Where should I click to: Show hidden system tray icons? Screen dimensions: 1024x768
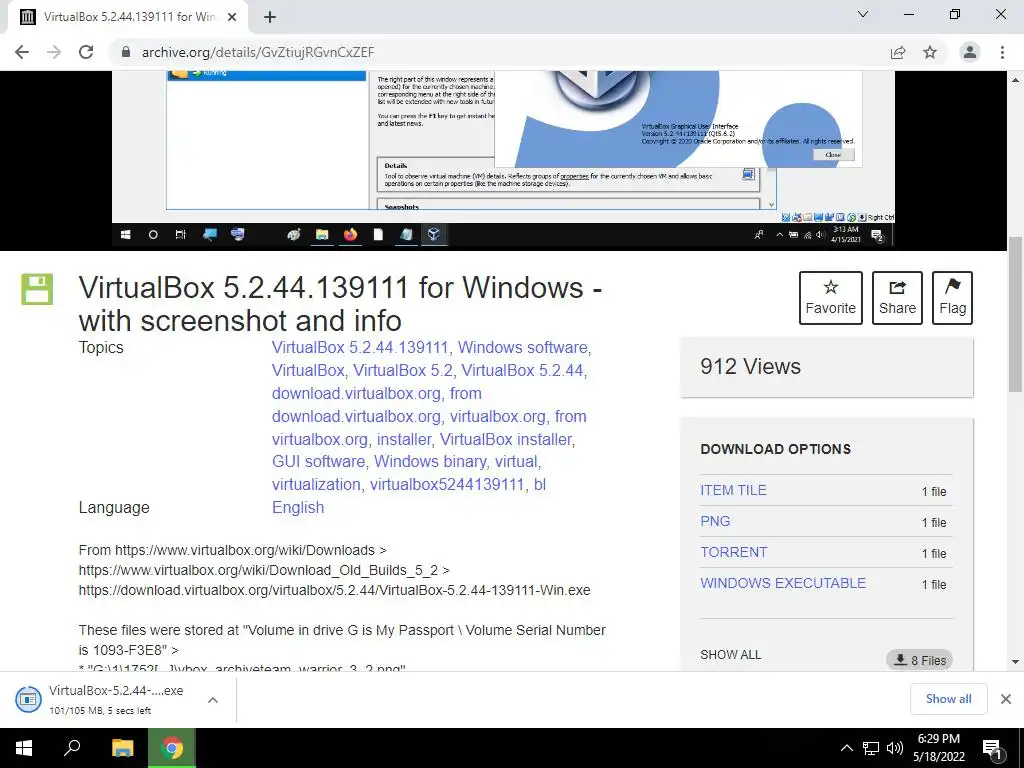tap(846, 748)
